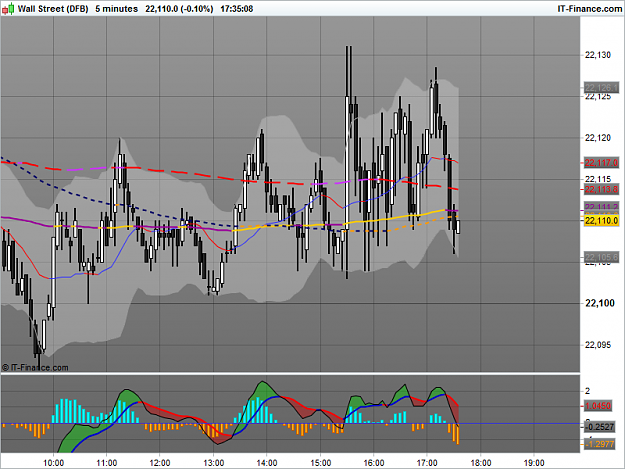Click the 19:00 time axis label
625x469 pixels.
pyautogui.click(x=534, y=463)
